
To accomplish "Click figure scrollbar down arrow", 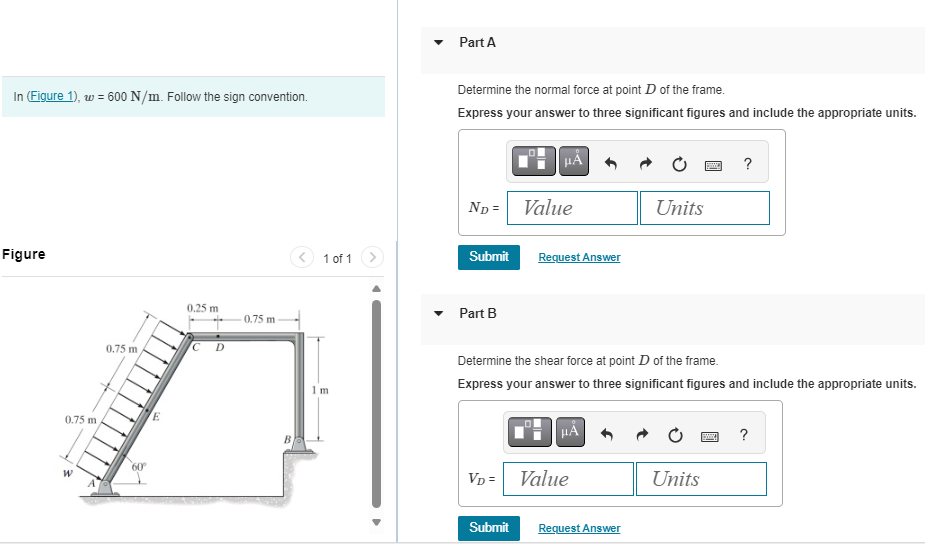I will coord(376,522).
